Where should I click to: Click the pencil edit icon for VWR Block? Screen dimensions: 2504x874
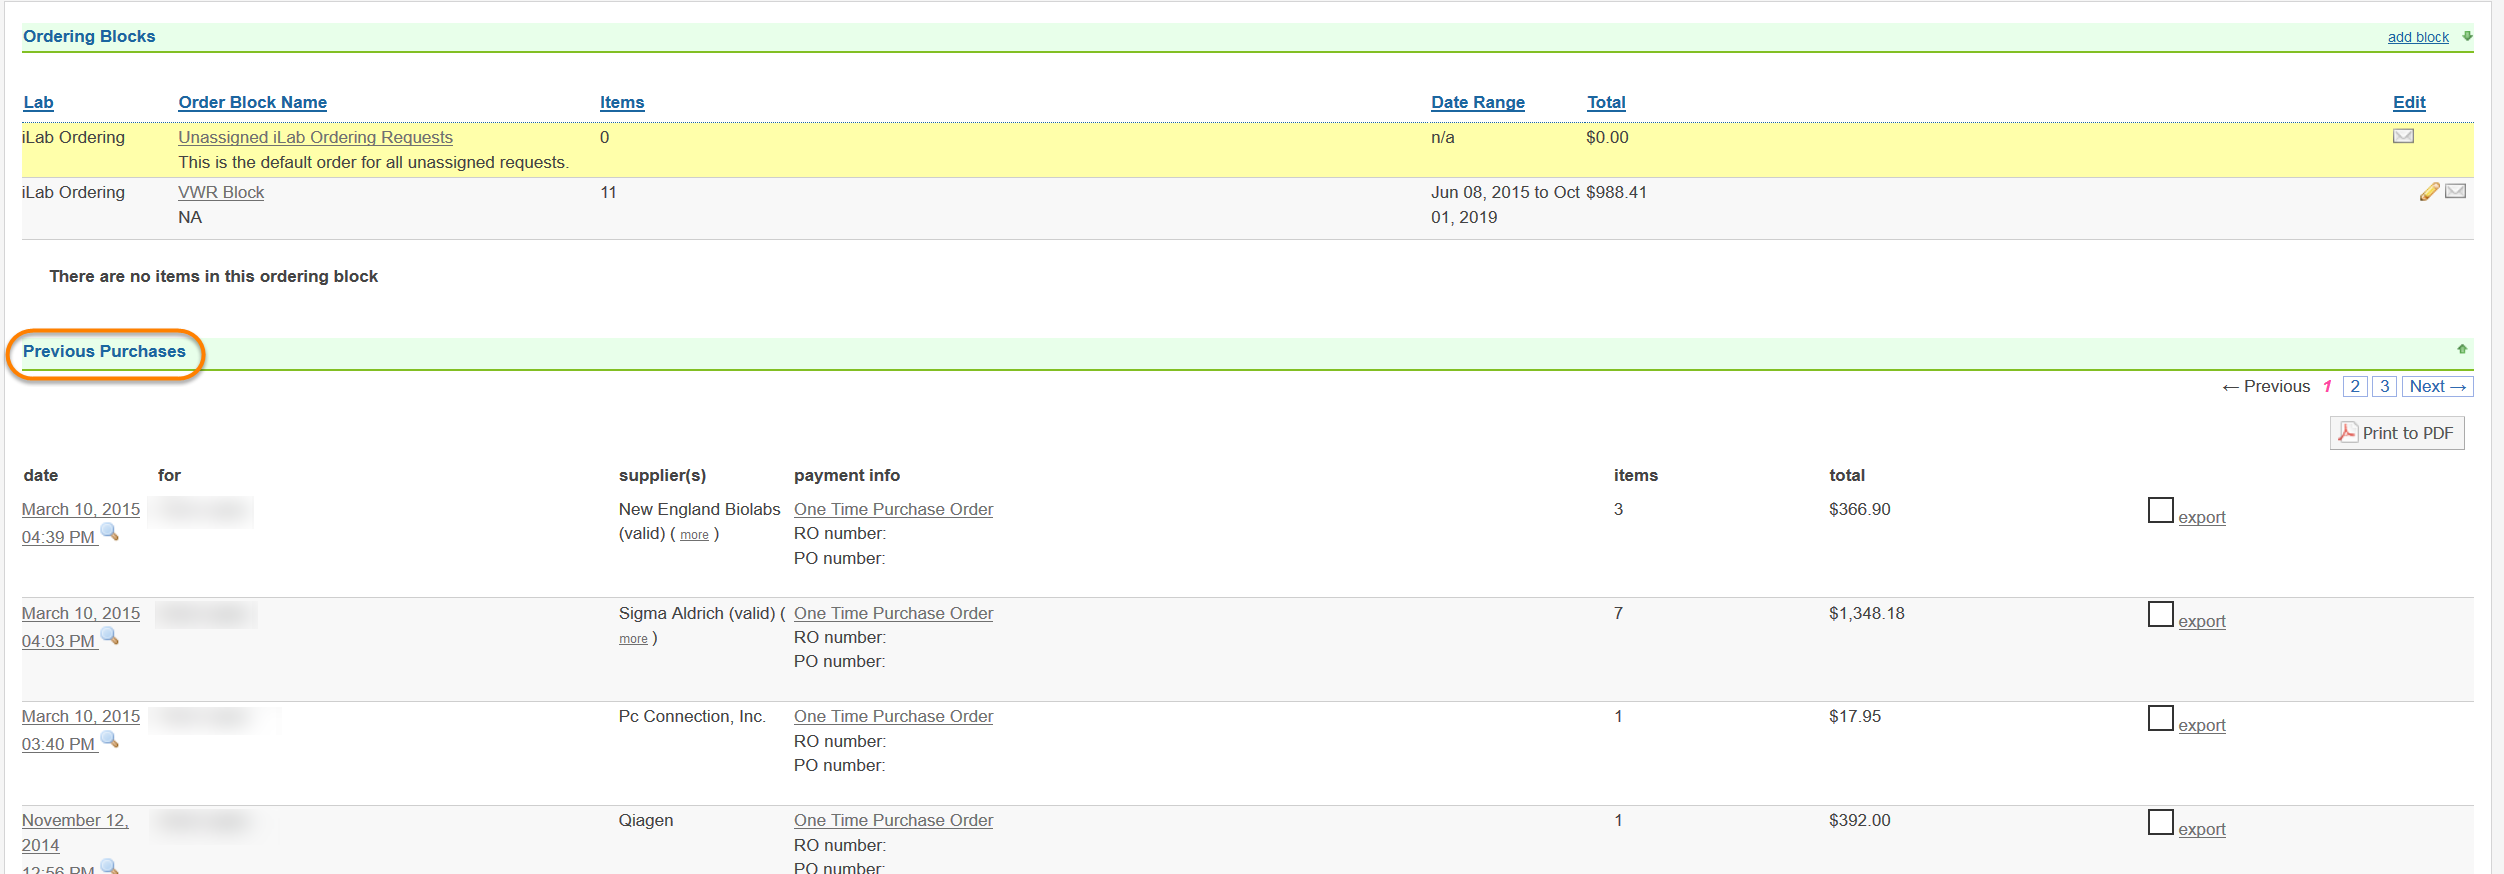[2429, 192]
